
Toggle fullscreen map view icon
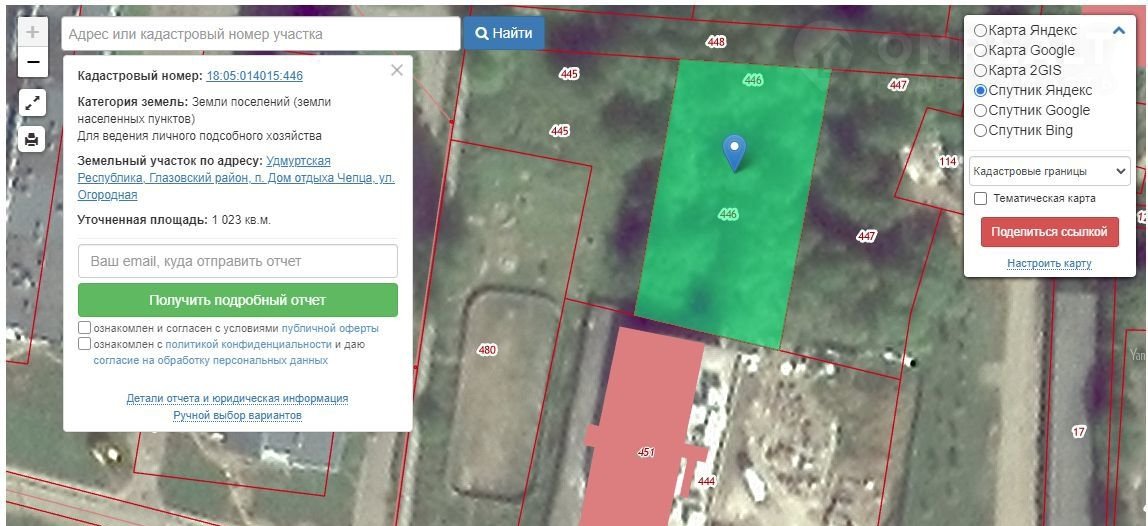(x=32, y=102)
